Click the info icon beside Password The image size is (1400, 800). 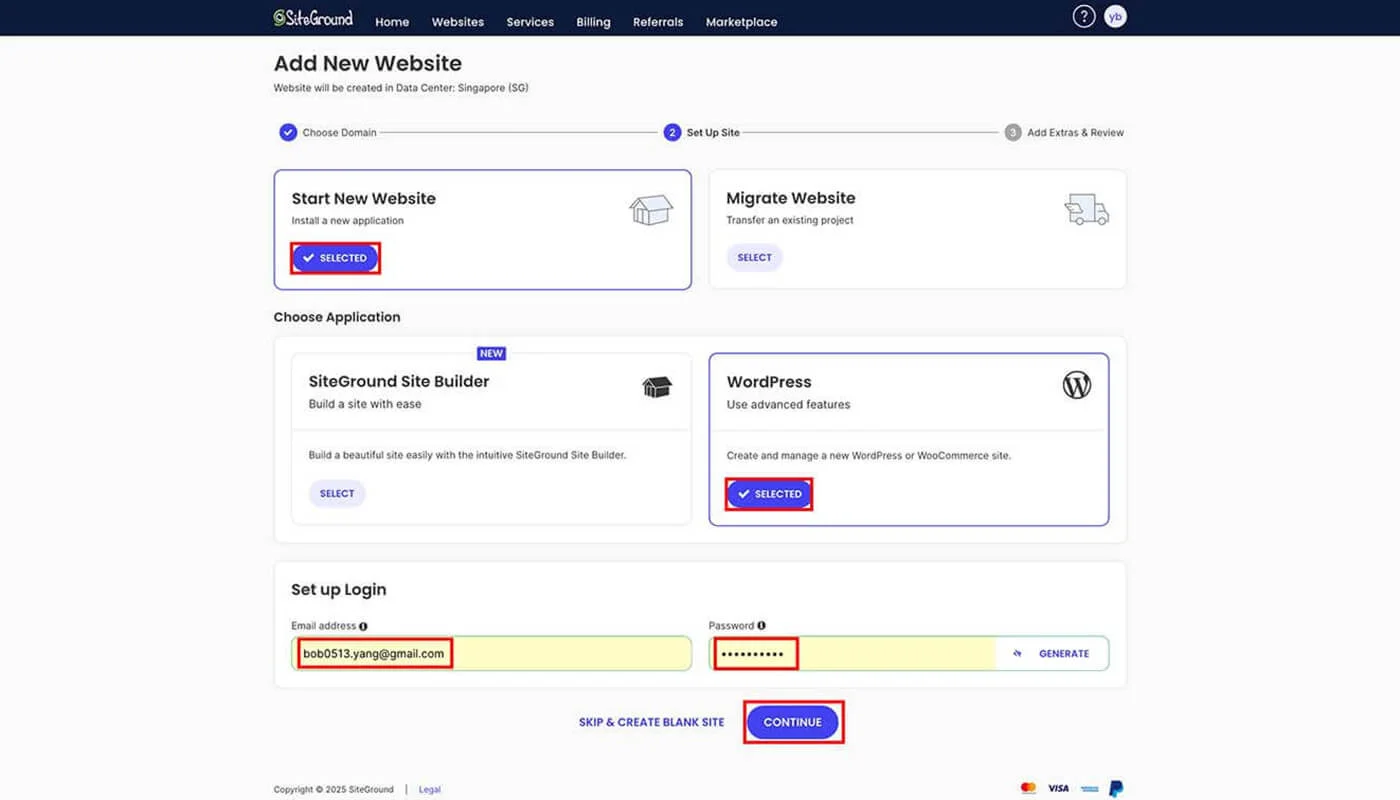[x=762, y=626]
